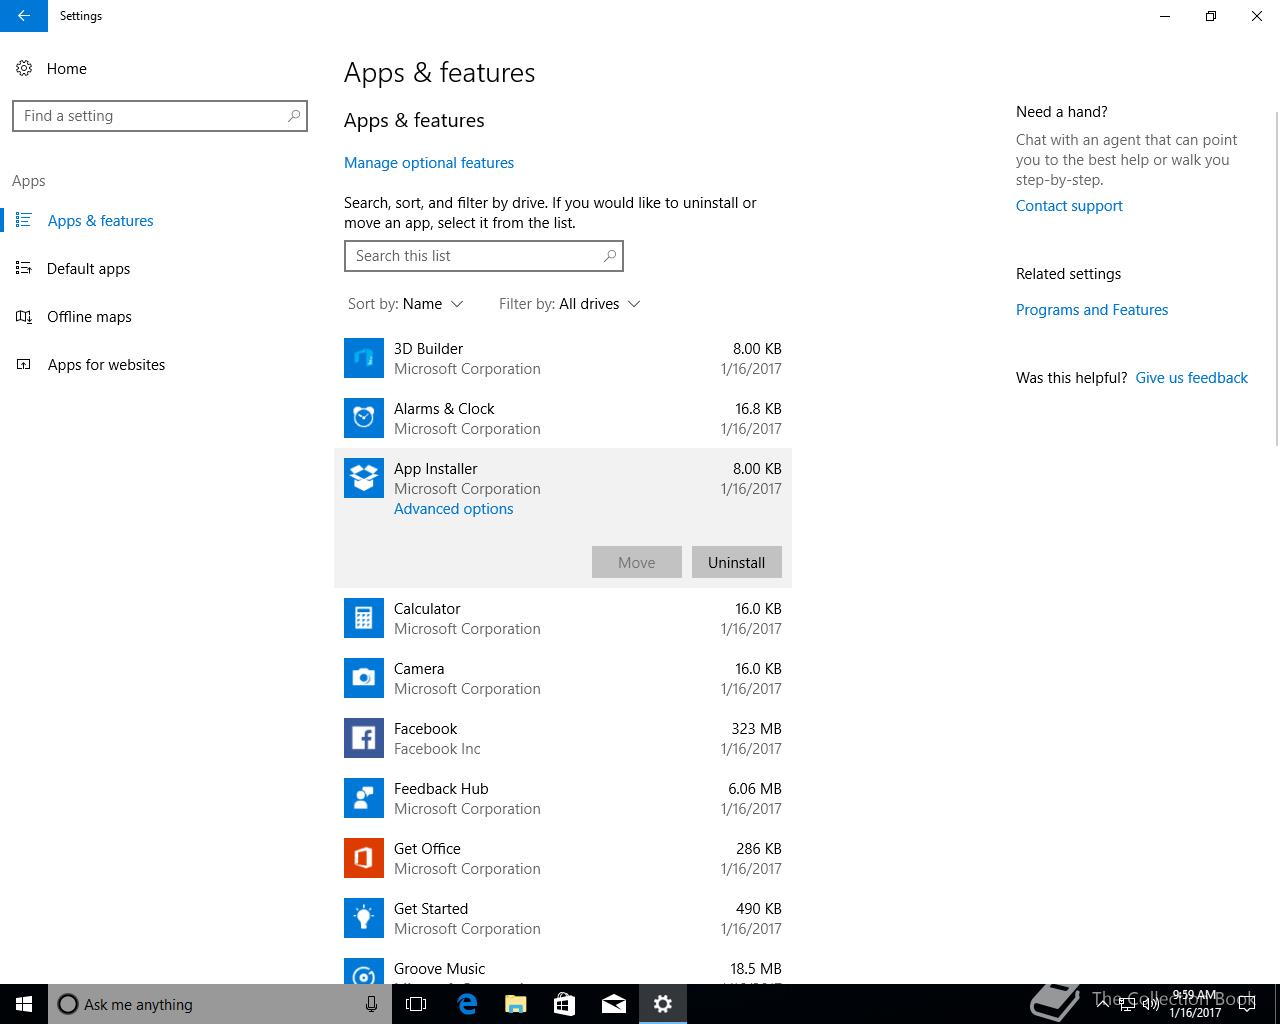The height and width of the screenshot is (1024, 1280).
Task: Click the Get Office app icon
Action: click(364, 858)
